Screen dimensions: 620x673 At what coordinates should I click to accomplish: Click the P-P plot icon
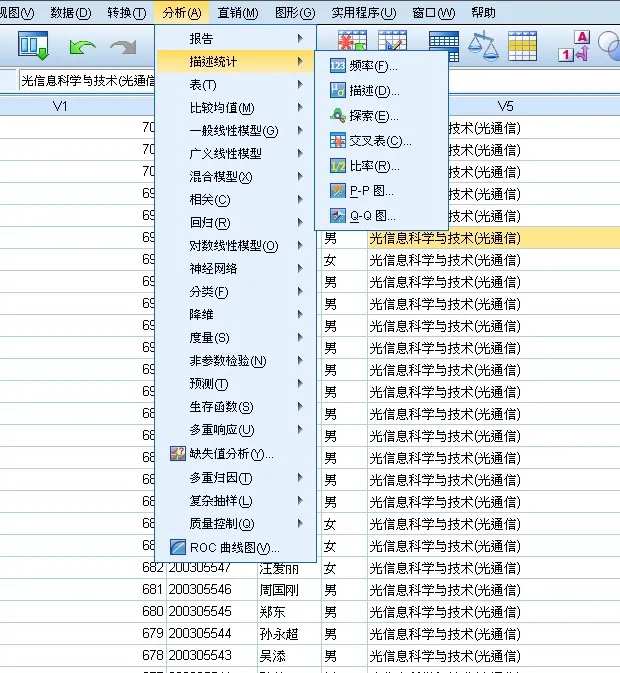coord(338,191)
